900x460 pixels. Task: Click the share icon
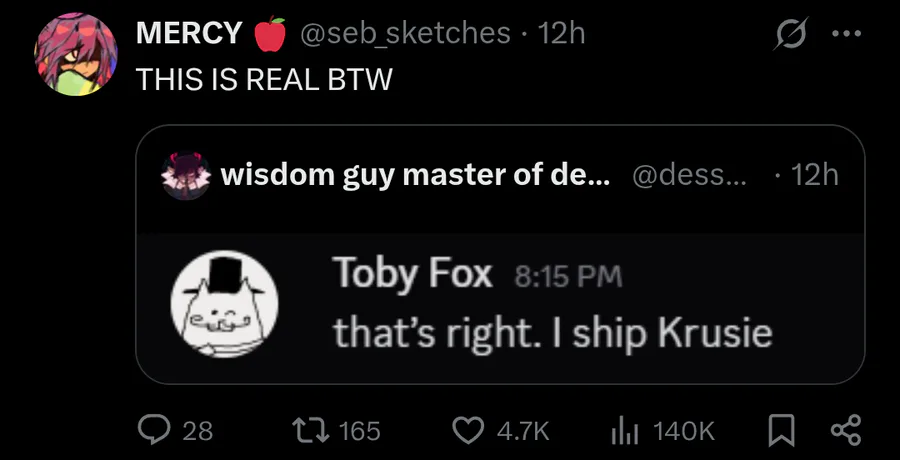point(845,430)
